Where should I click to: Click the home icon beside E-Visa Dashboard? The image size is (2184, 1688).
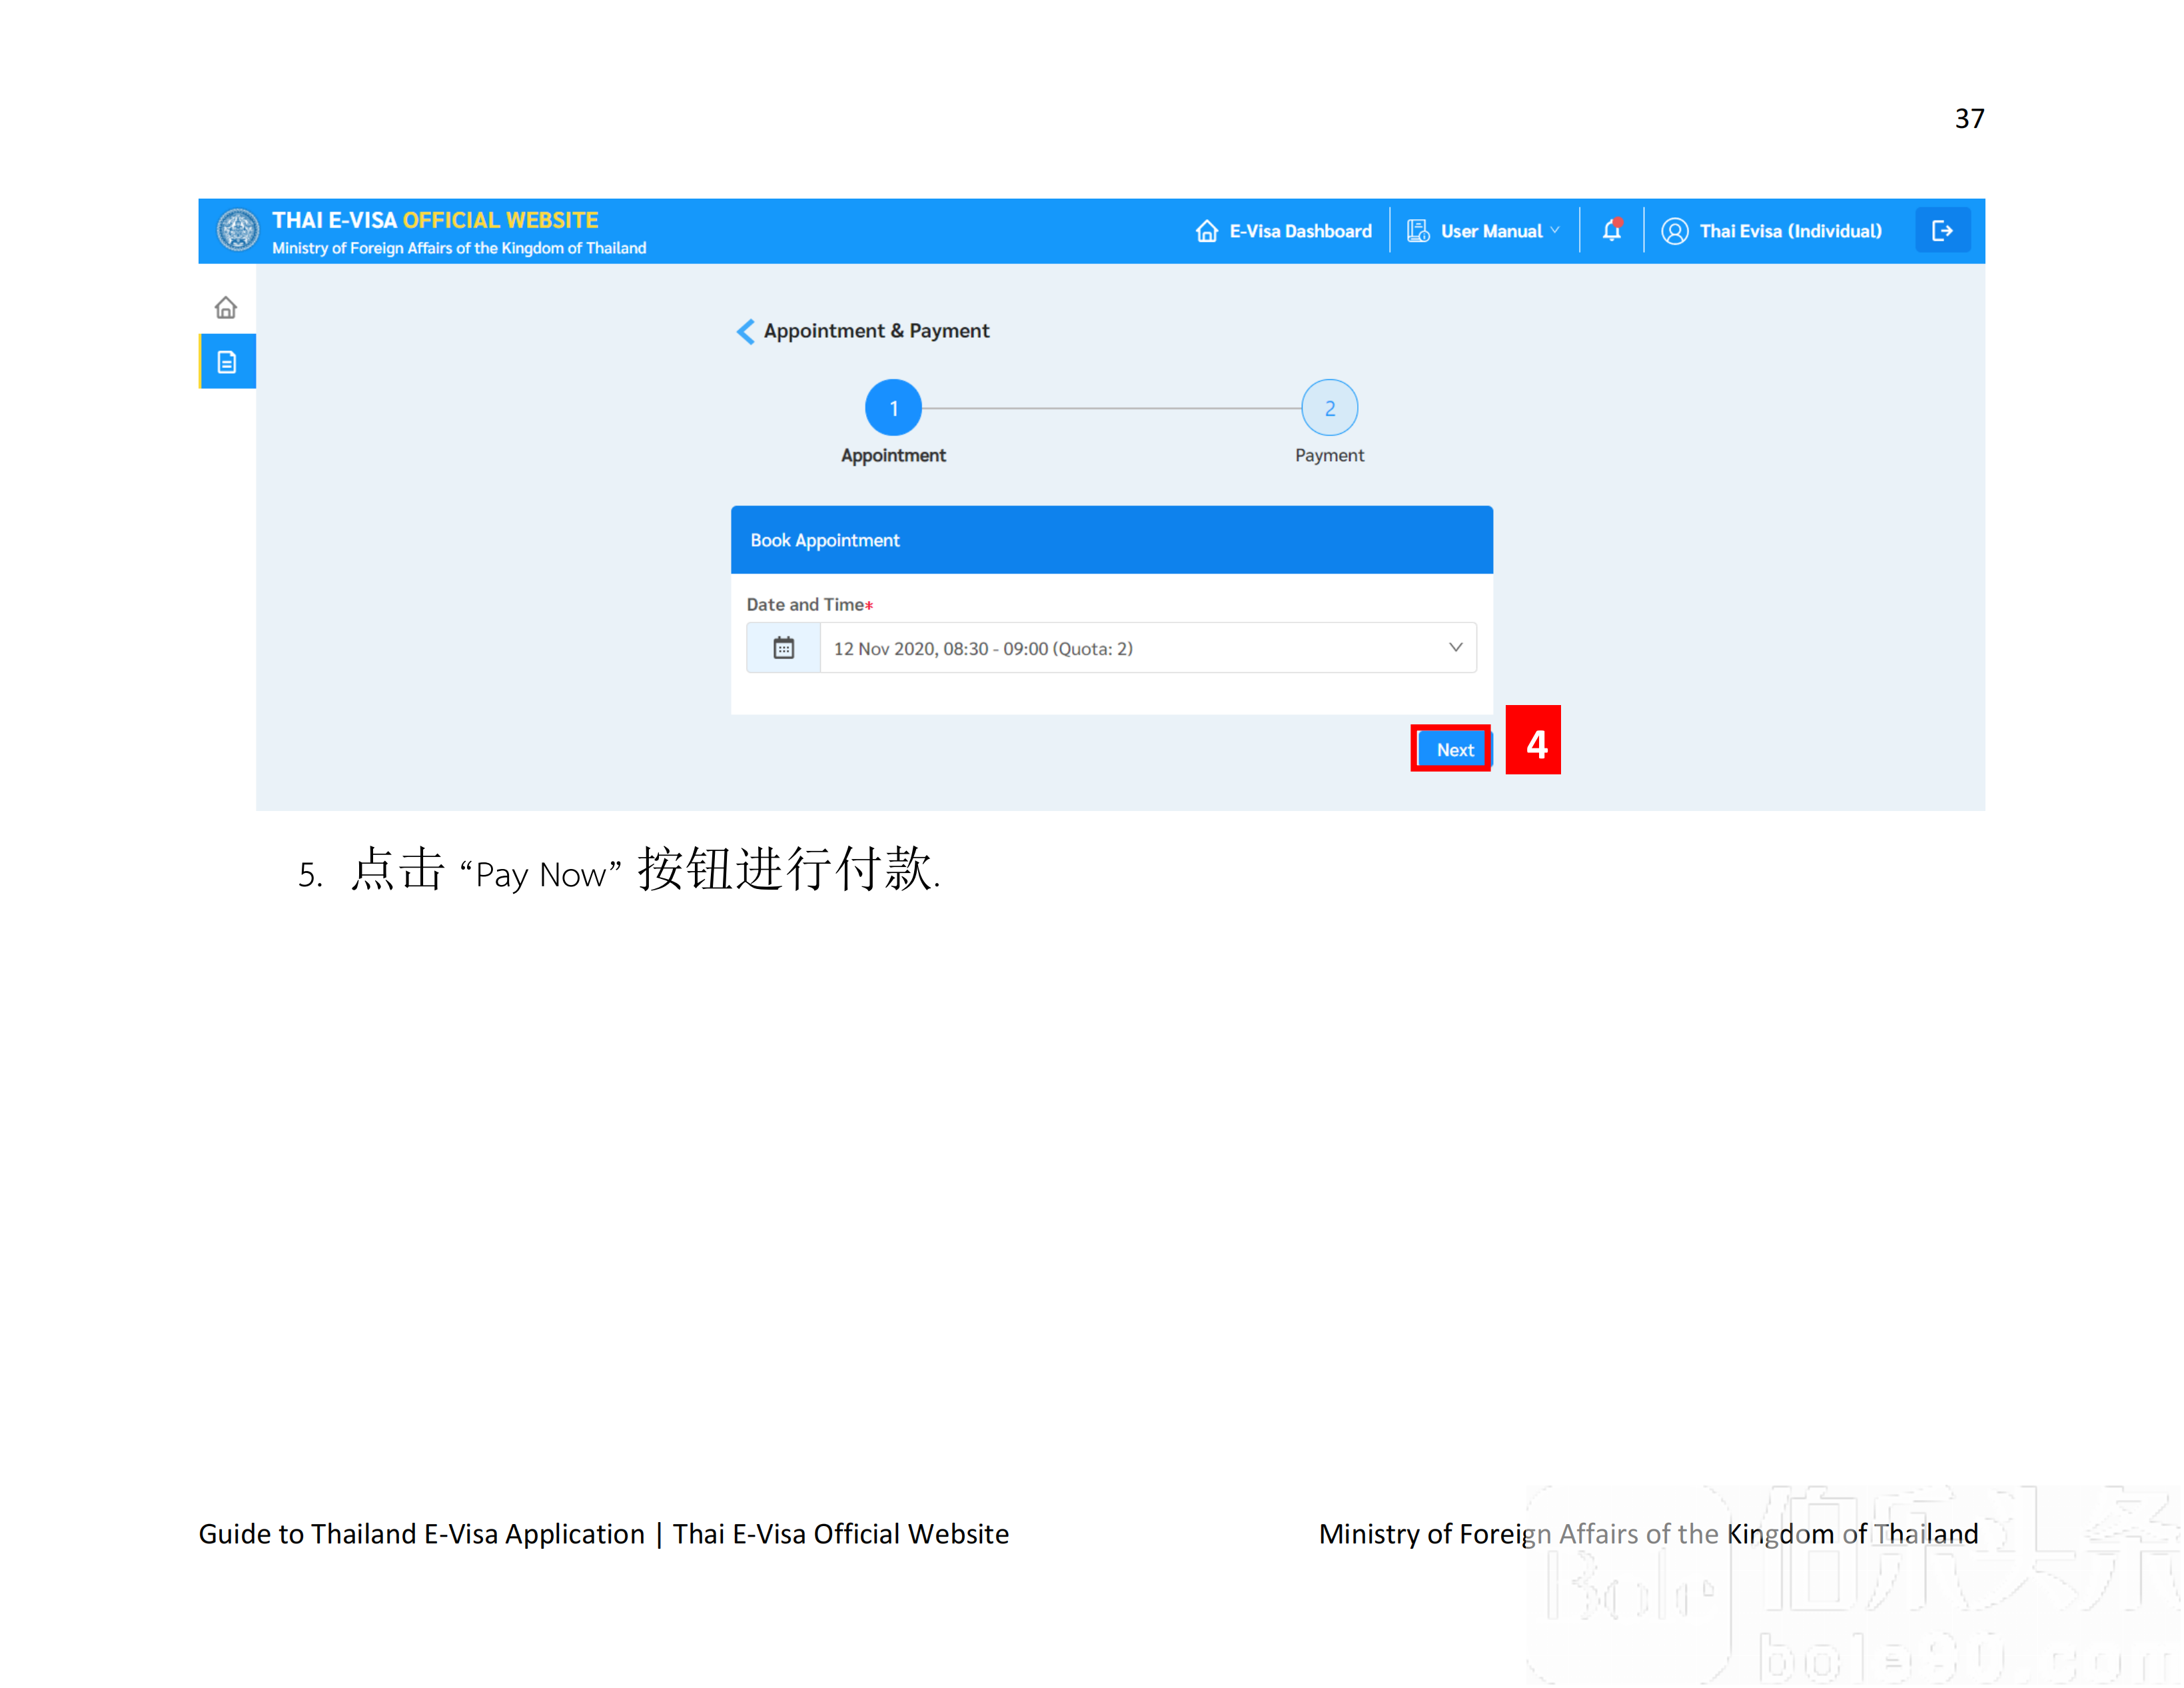coord(1207,230)
